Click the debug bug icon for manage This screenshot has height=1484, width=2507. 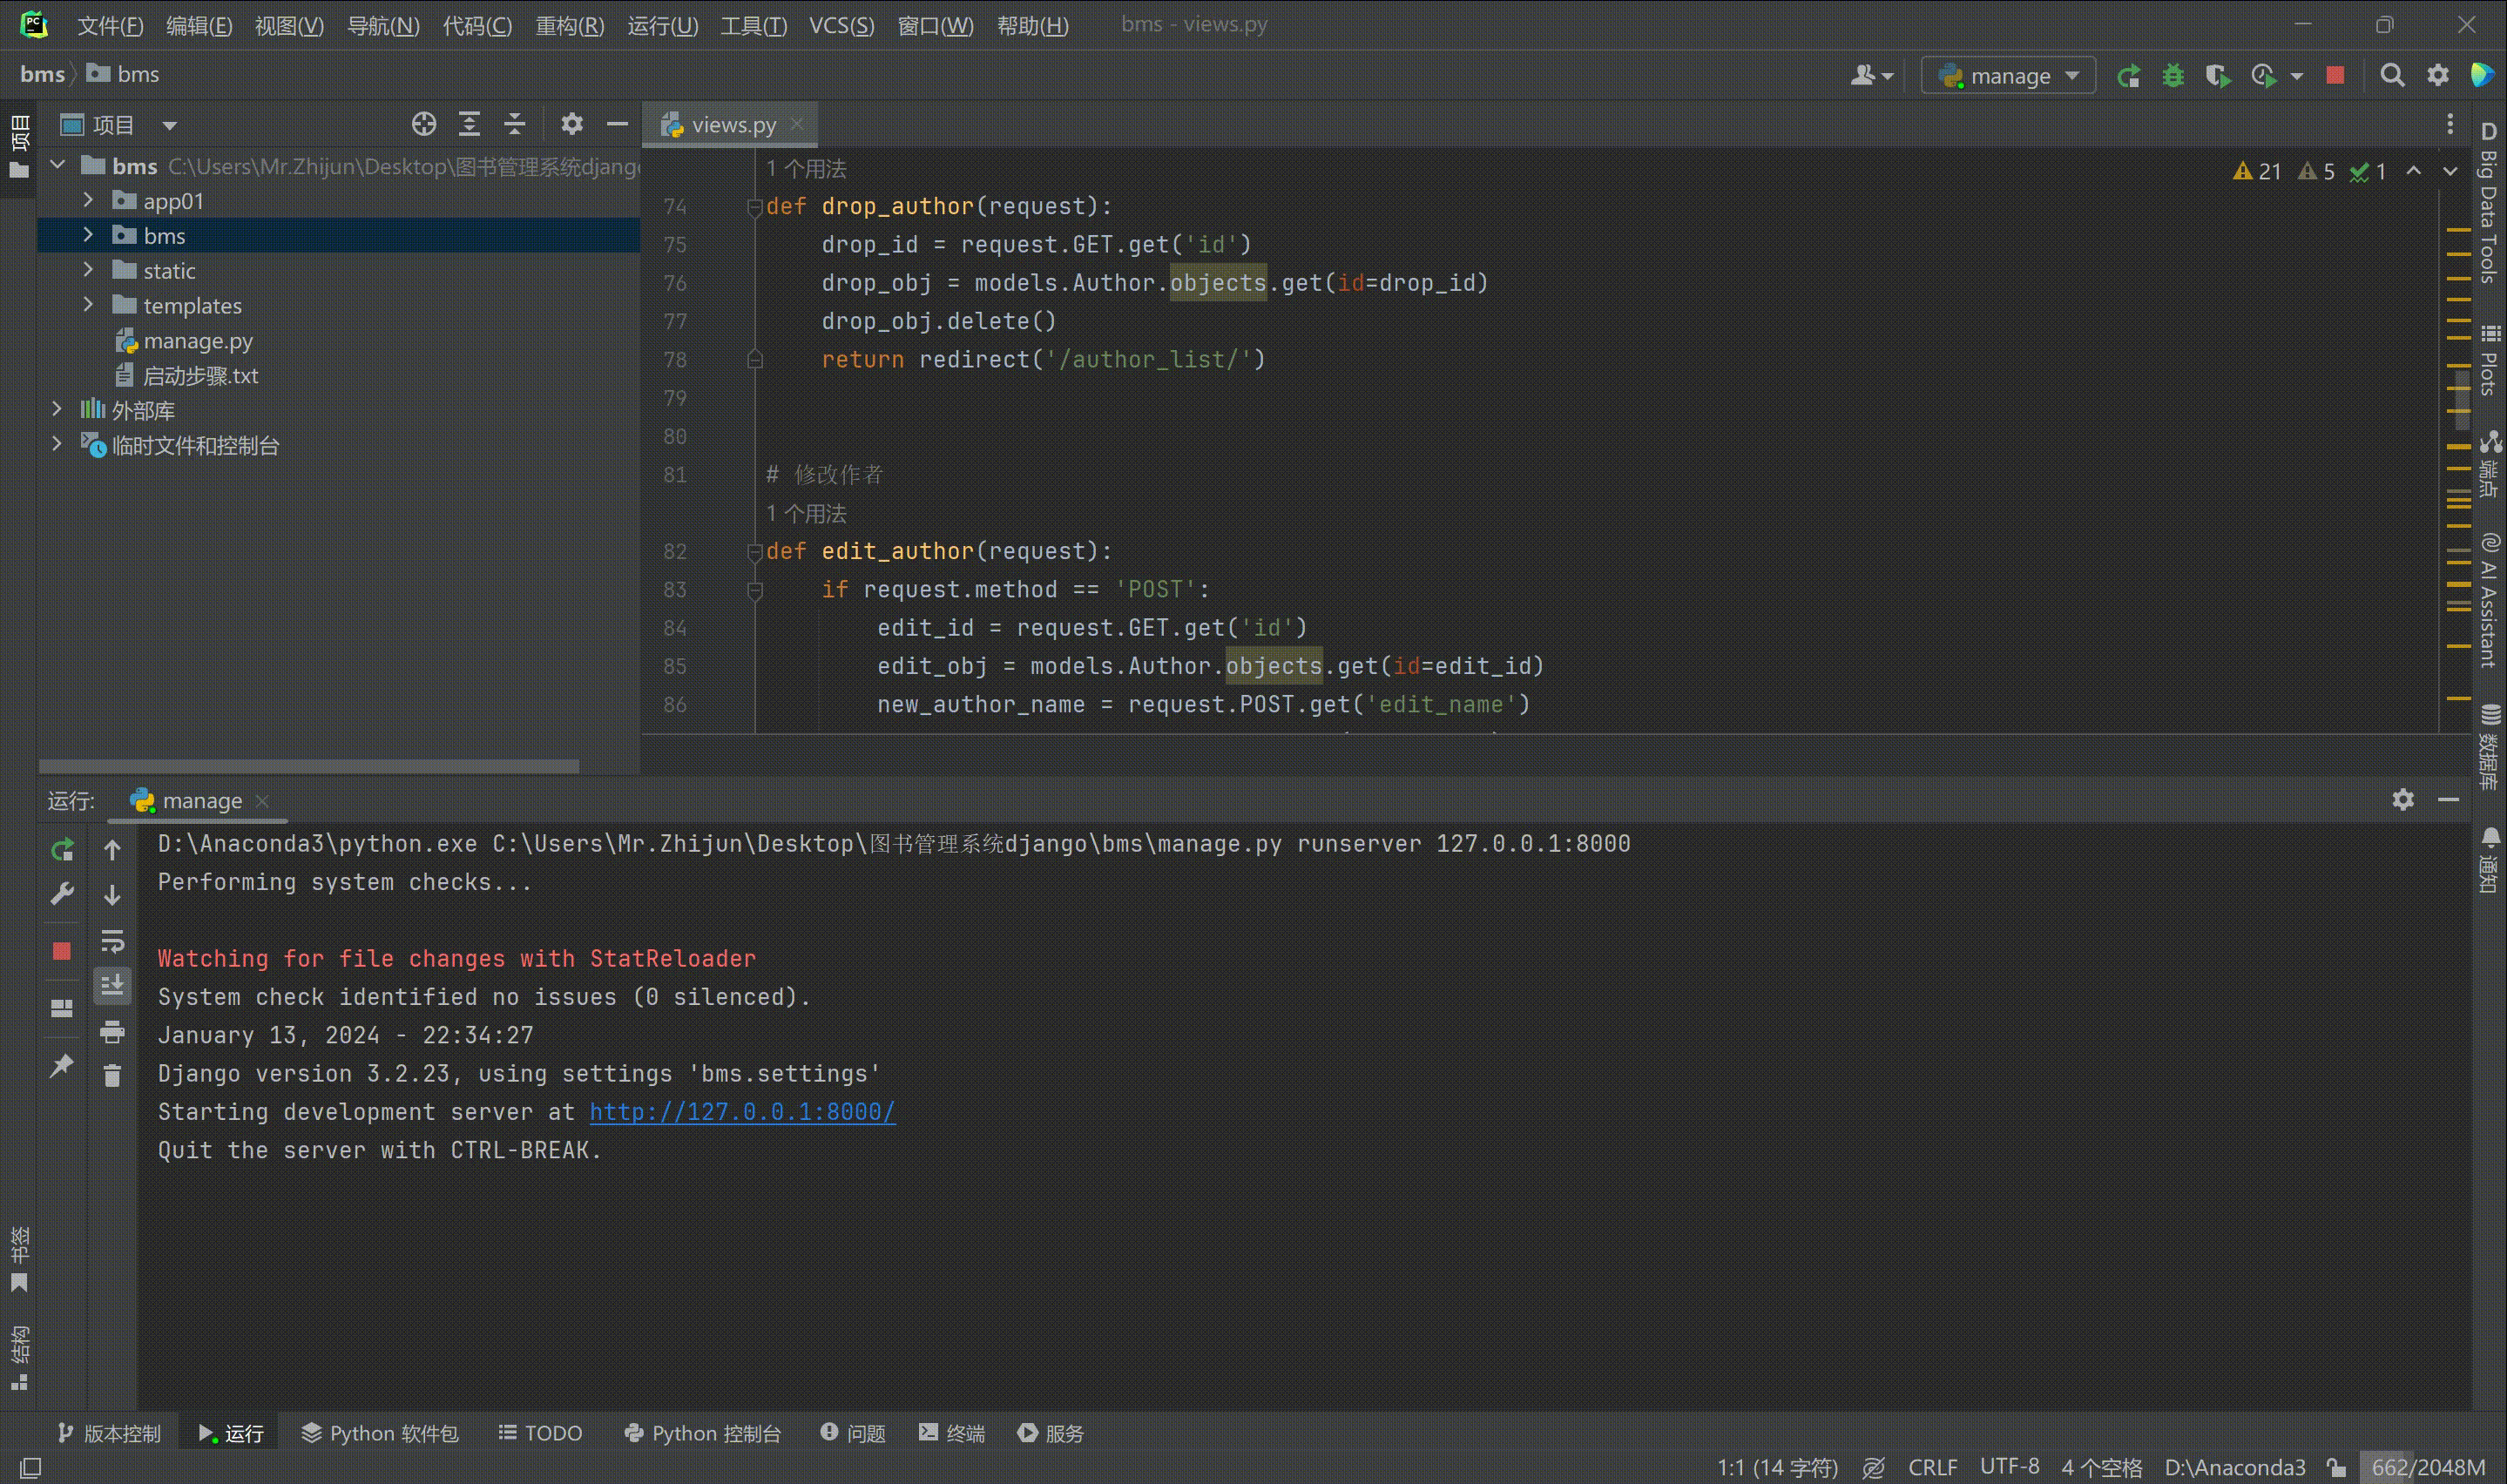[2173, 76]
